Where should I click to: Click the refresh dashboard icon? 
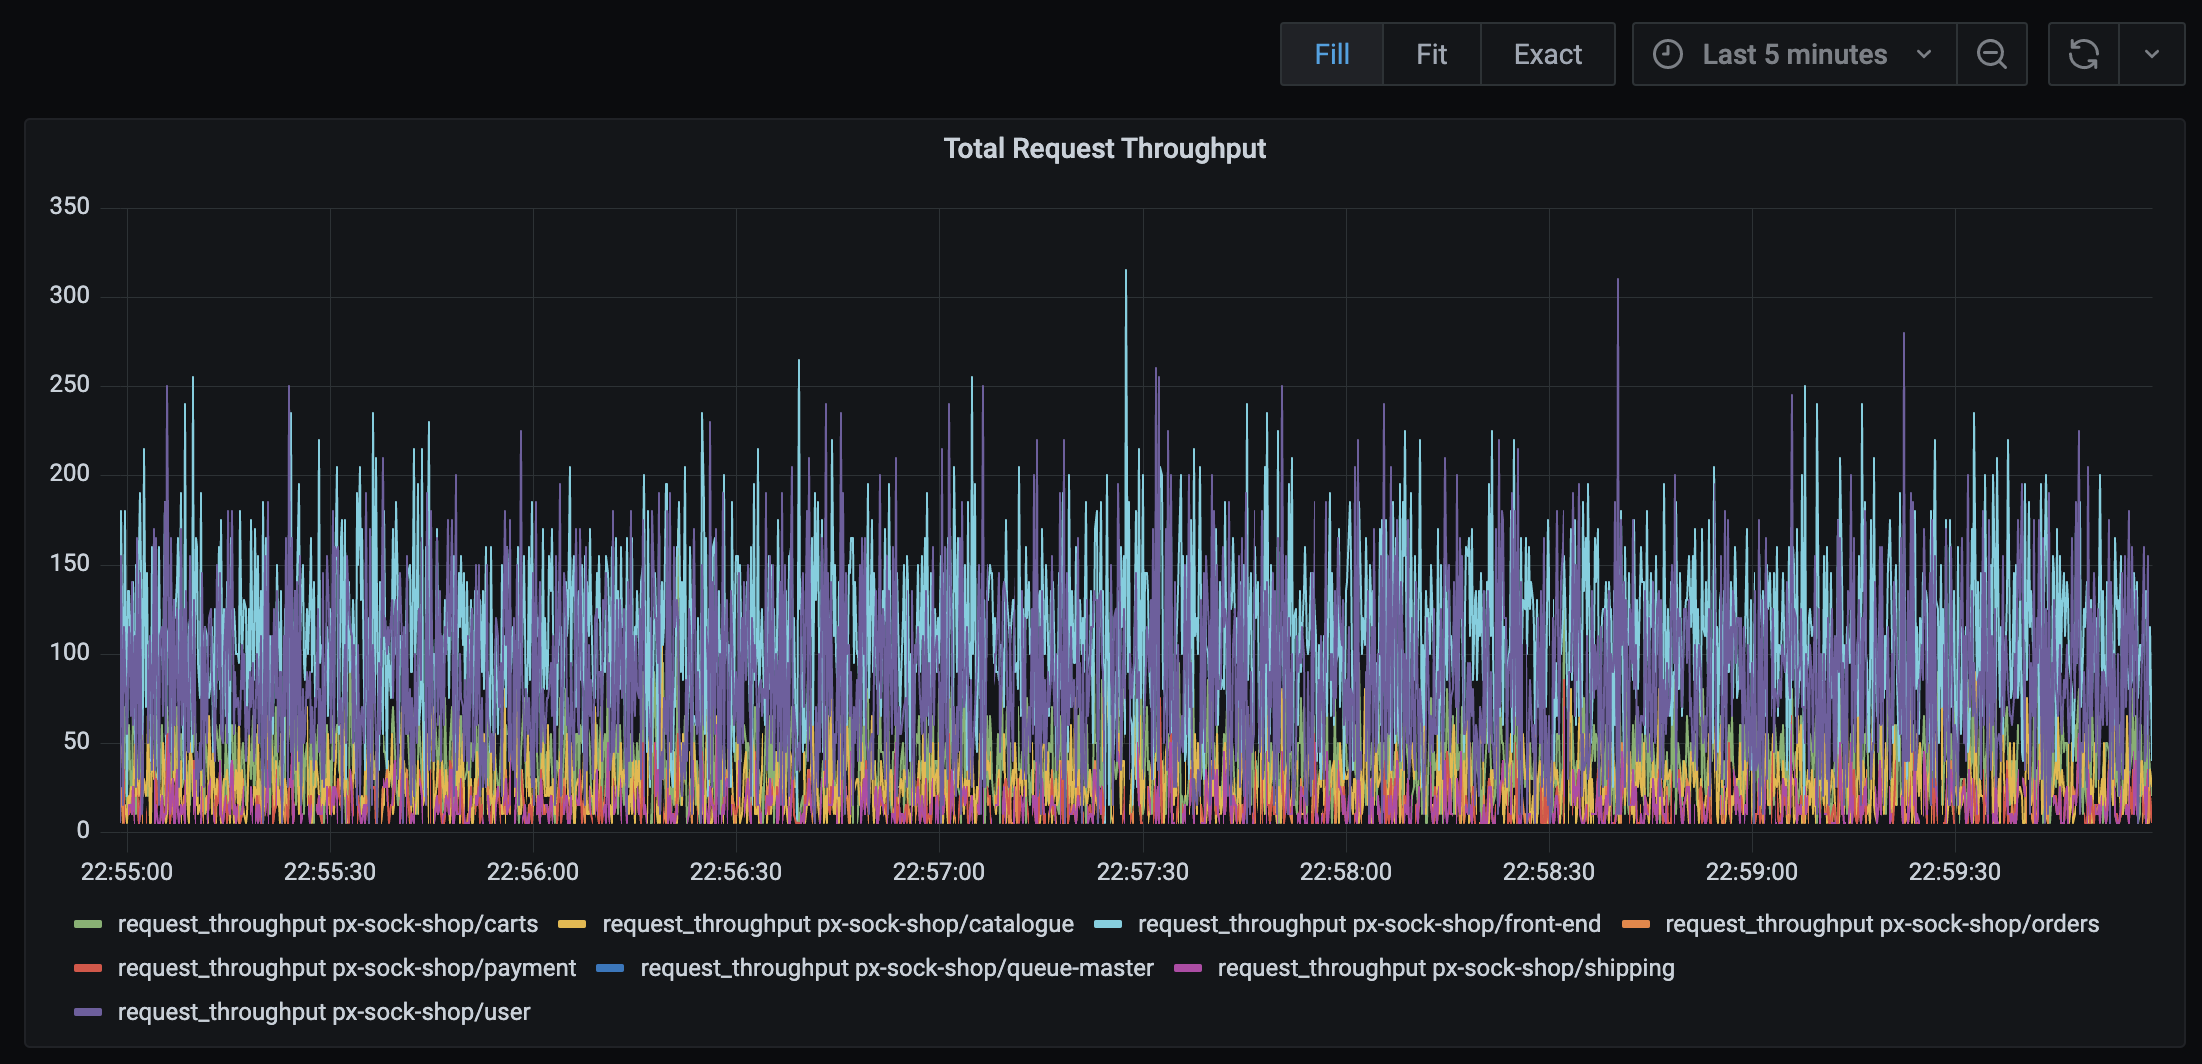[2083, 54]
